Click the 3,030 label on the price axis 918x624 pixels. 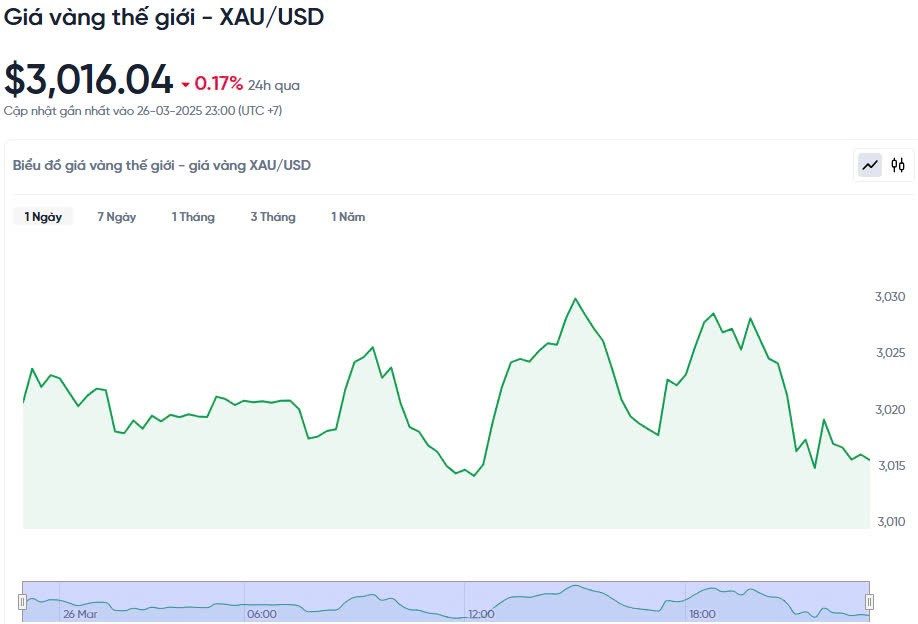click(x=890, y=297)
